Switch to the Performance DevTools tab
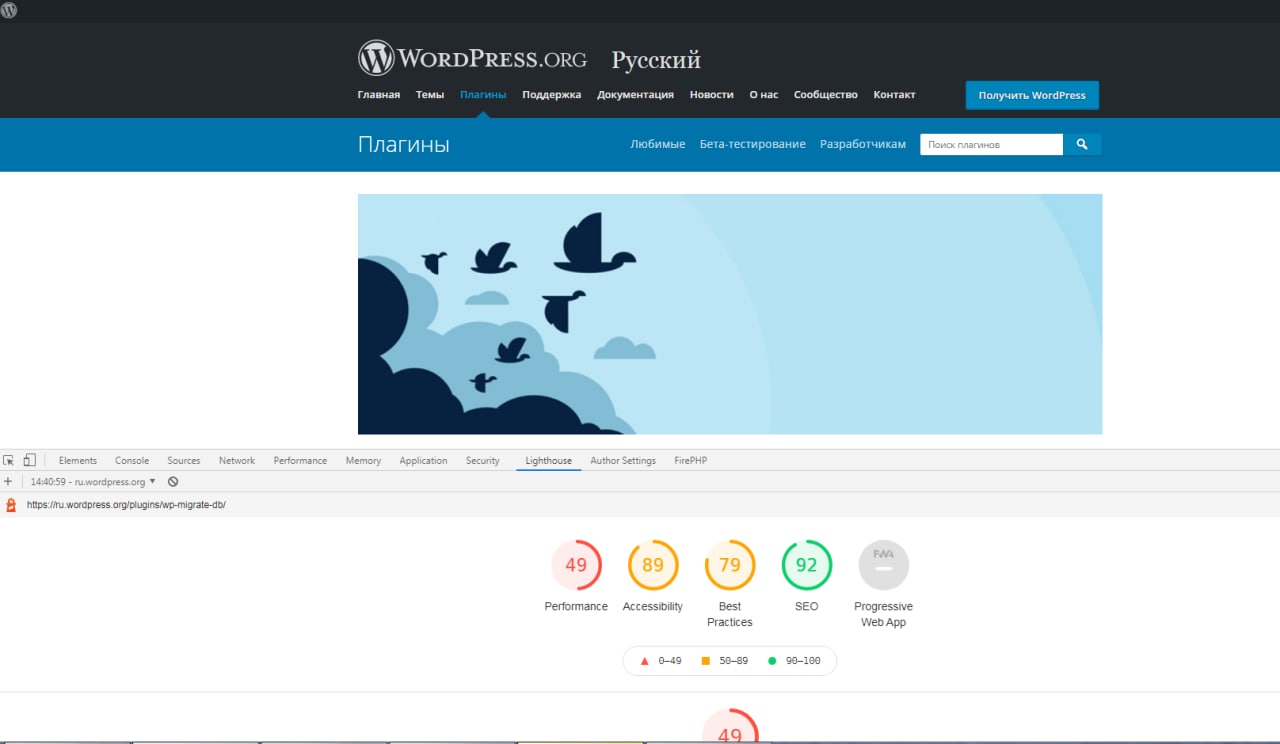Viewport: 1280px width, 744px height. pyautogui.click(x=300, y=461)
